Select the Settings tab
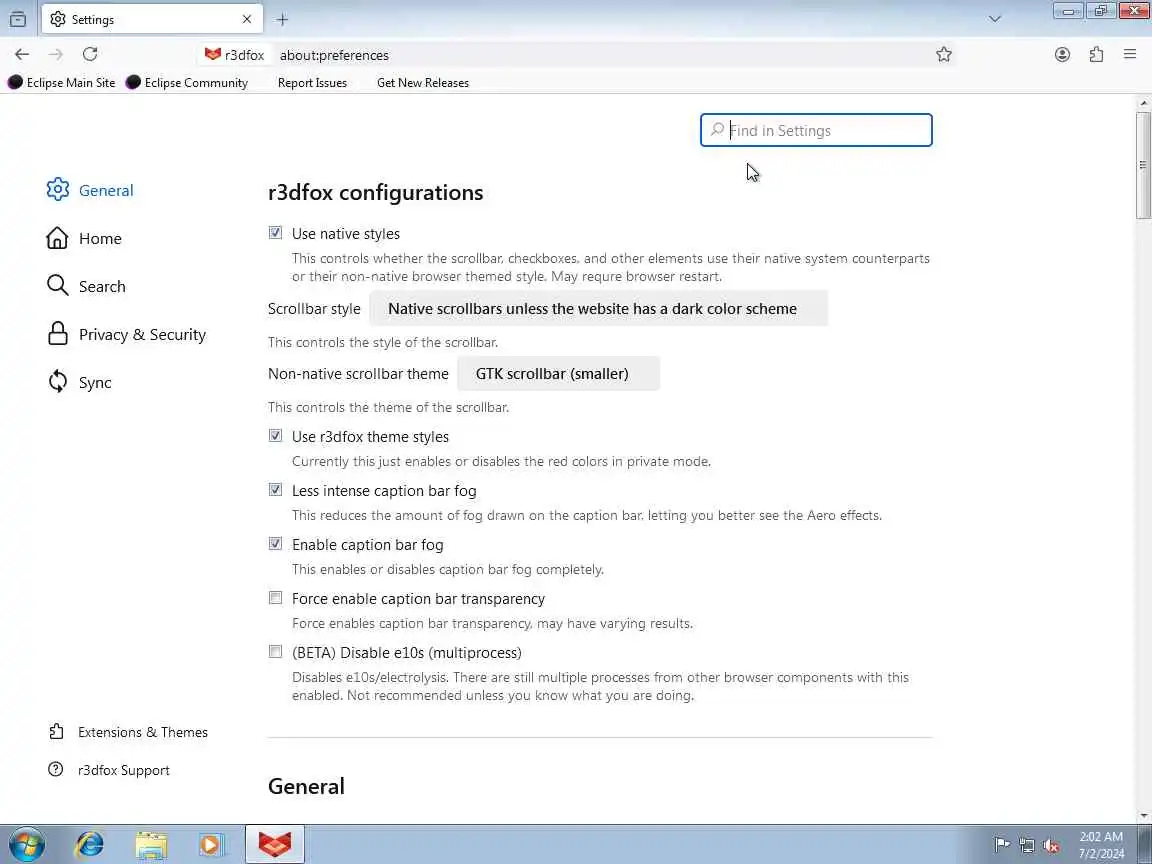Screen dimensions: 1152x864 pos(152,19)
